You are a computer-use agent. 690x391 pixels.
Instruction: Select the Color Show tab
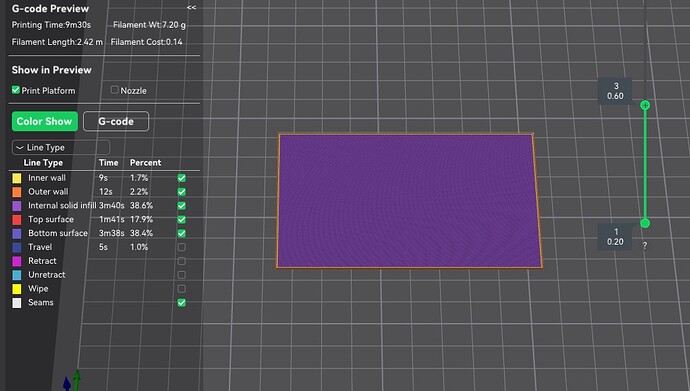point(44,121)
